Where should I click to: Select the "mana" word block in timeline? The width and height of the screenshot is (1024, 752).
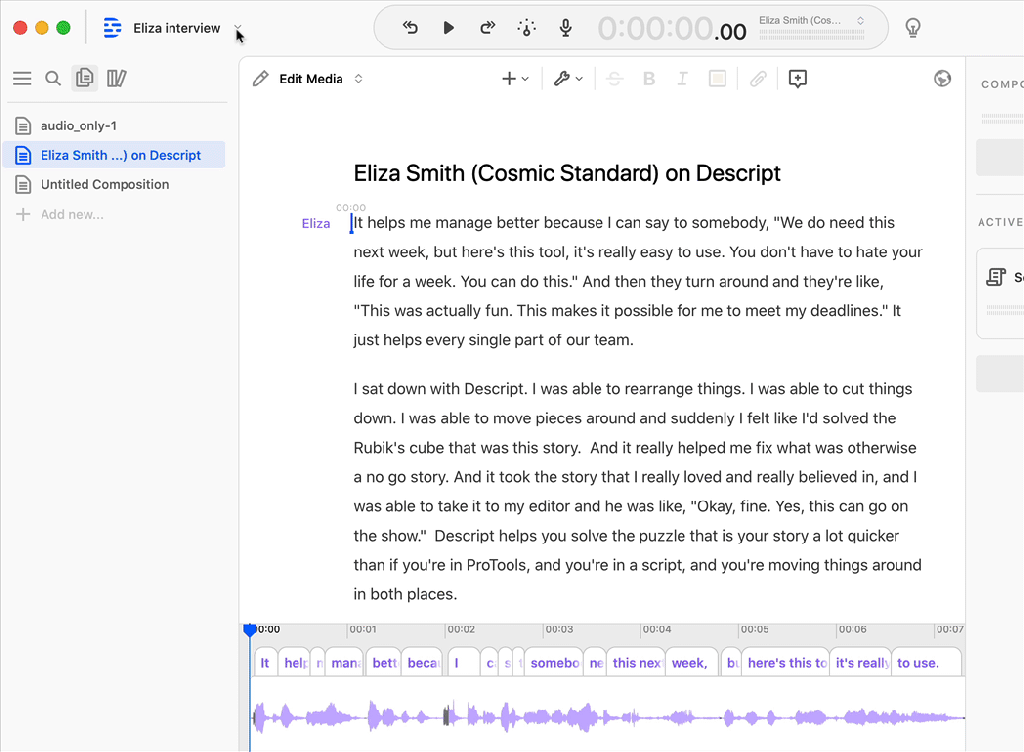point(344,663)
